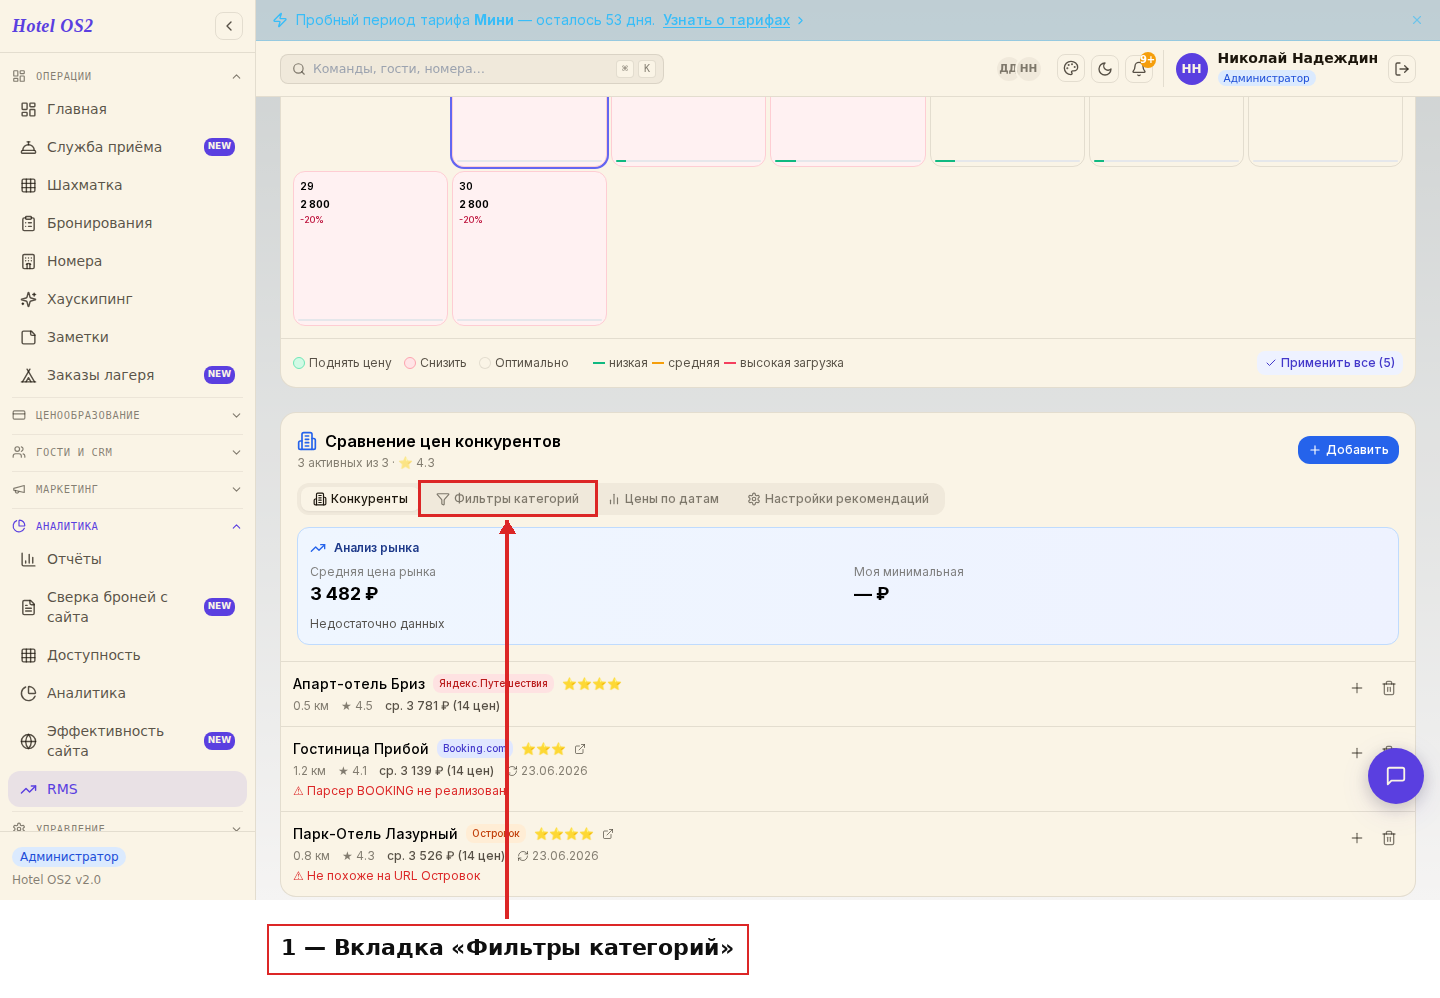Select calendar day 29 price card
The image size is (1440, 998).
[x=370, y=248]
